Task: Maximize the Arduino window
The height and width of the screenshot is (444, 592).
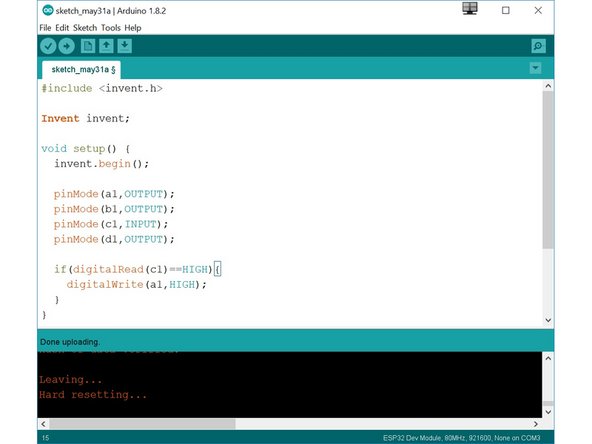Action: (x=506, y=11)
